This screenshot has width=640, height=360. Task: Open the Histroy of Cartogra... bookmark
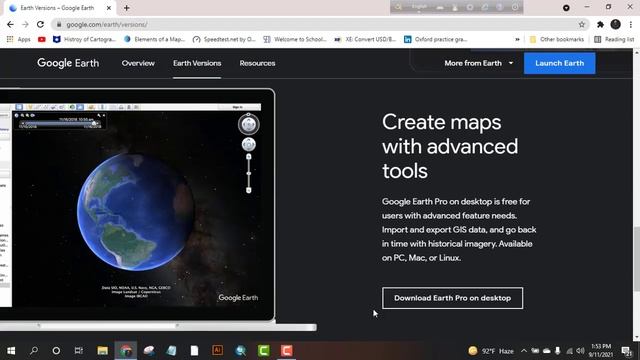tap(85, 39)
